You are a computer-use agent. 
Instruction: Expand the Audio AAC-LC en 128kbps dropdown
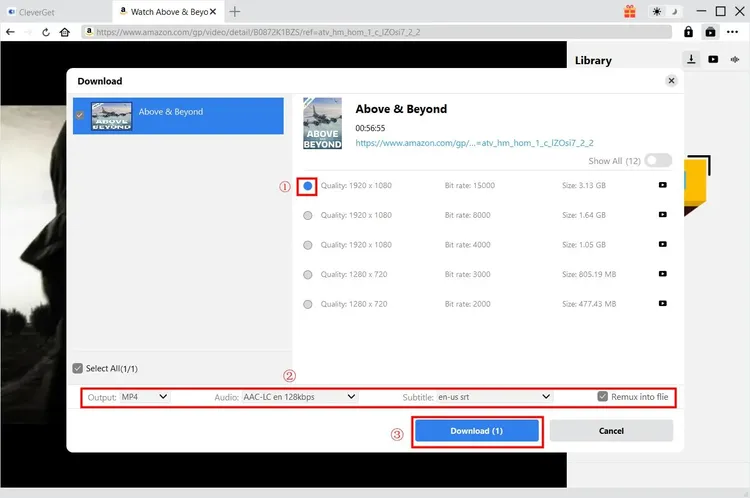click(x=299, y=397)
